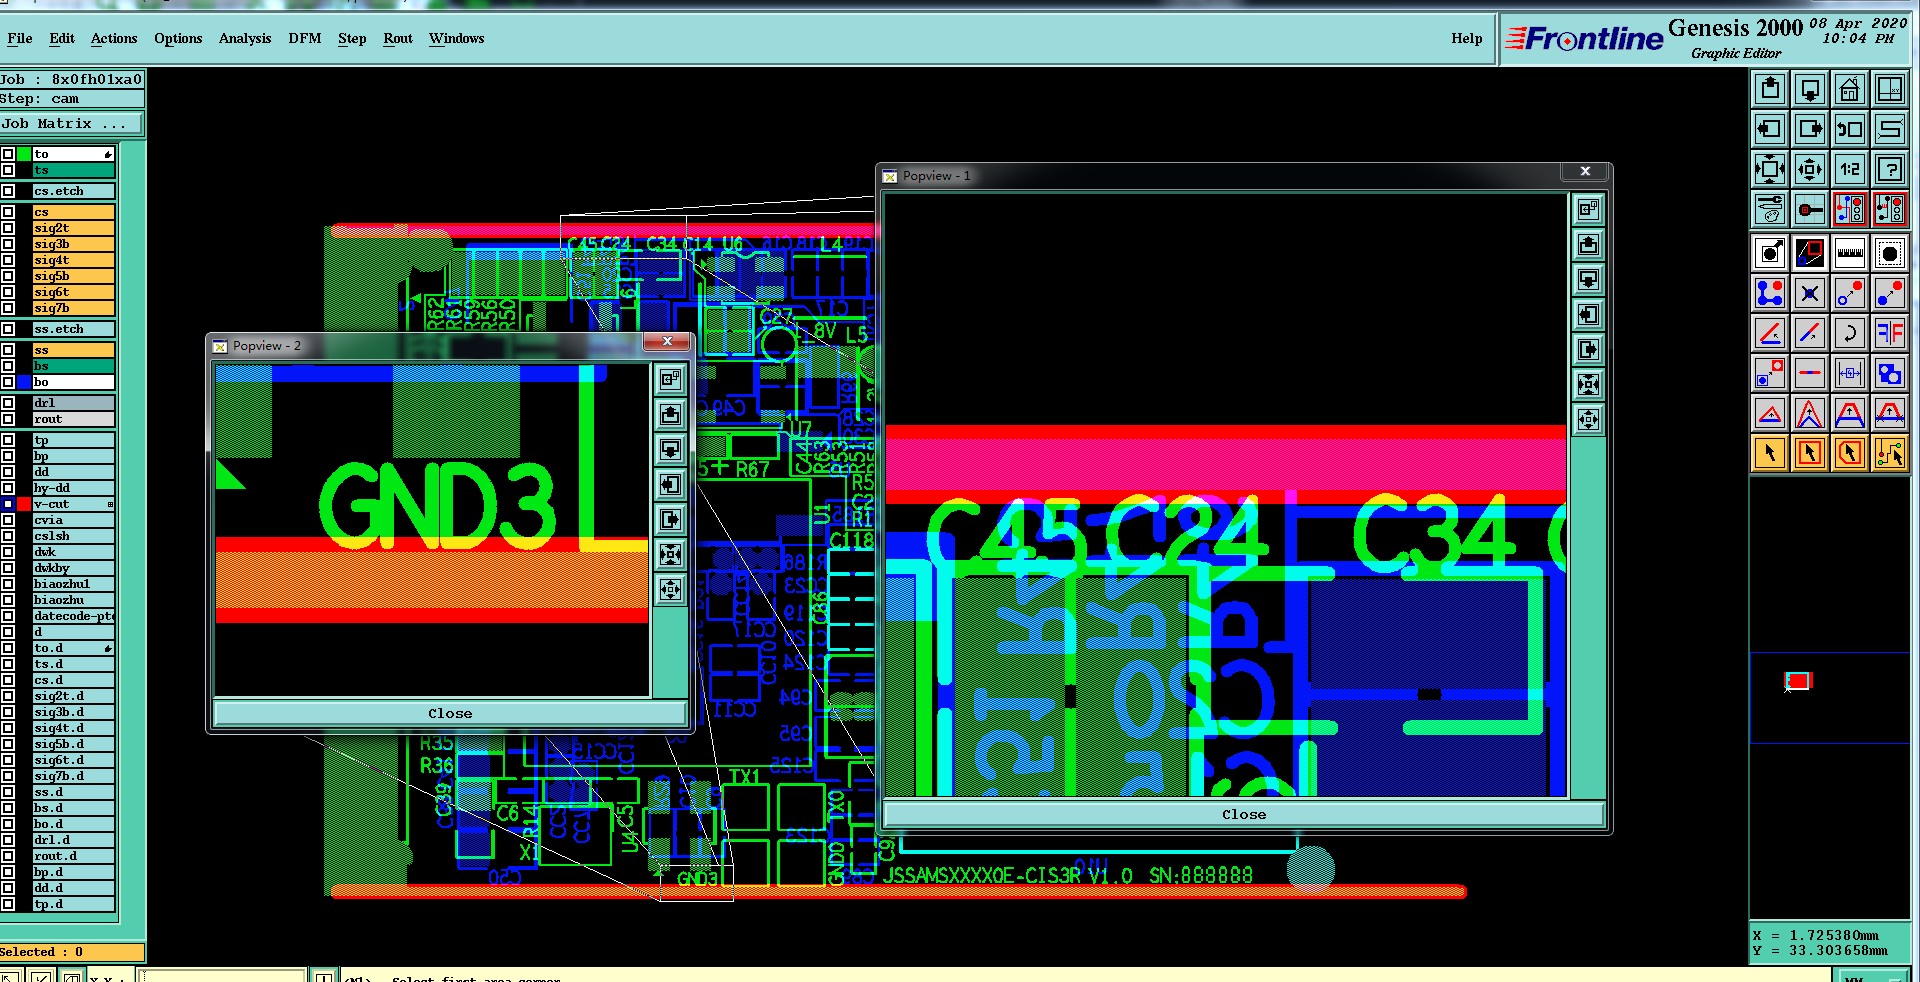This screenshot has width=1920, height=982.
Task: Click the home view icon
Action: [1850, 90]
